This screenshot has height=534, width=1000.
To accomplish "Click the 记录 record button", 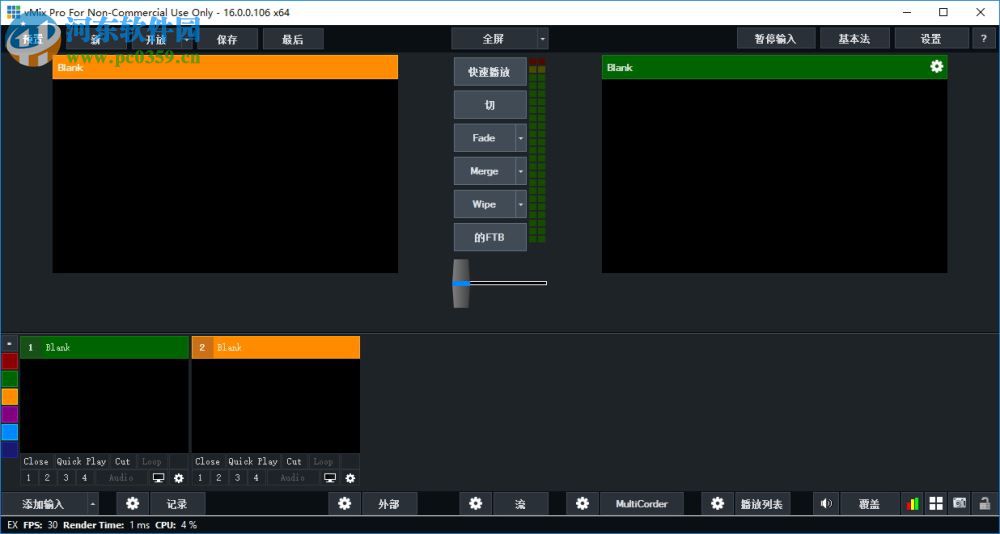I will [177, 503].
